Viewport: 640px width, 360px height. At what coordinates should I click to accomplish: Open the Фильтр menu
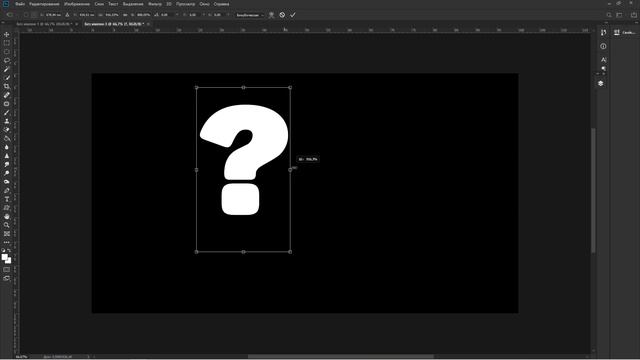pos(154,4)
